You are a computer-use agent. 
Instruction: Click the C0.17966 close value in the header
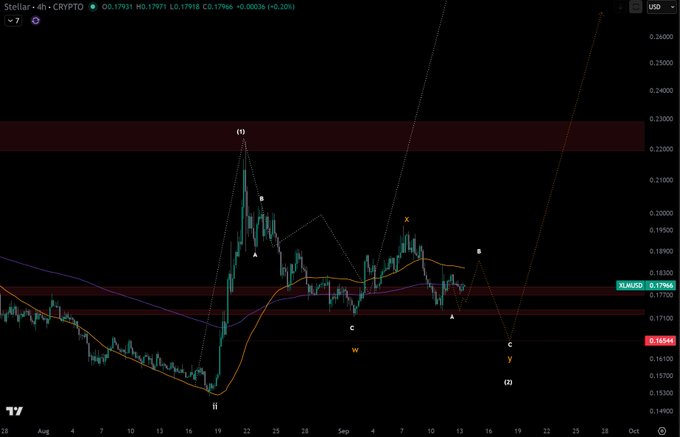click(x=220, y=7)
